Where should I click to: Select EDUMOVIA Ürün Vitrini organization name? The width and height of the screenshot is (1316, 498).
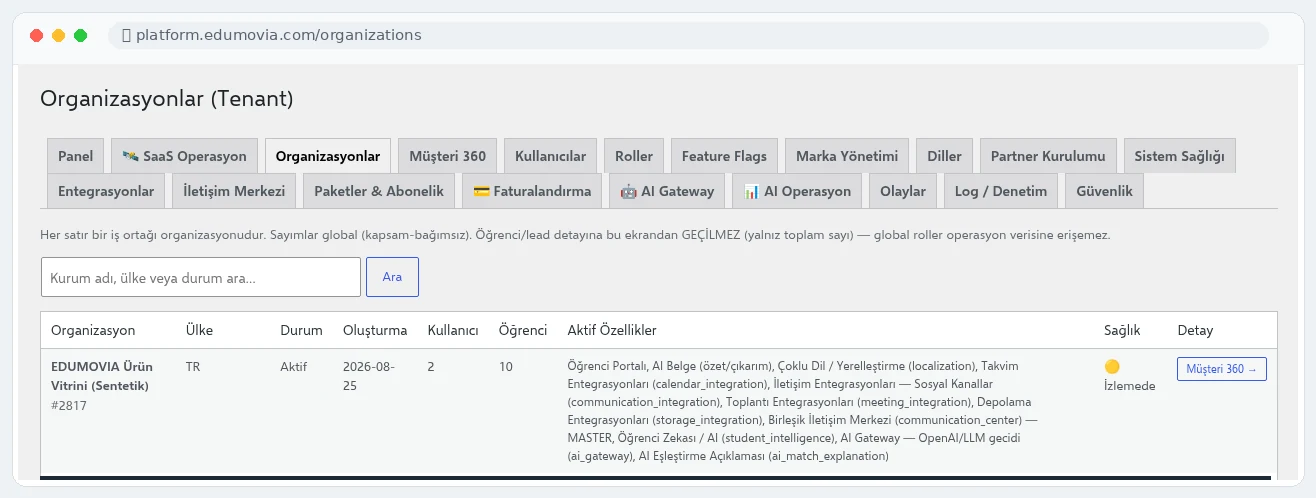(x=100, y=376)
